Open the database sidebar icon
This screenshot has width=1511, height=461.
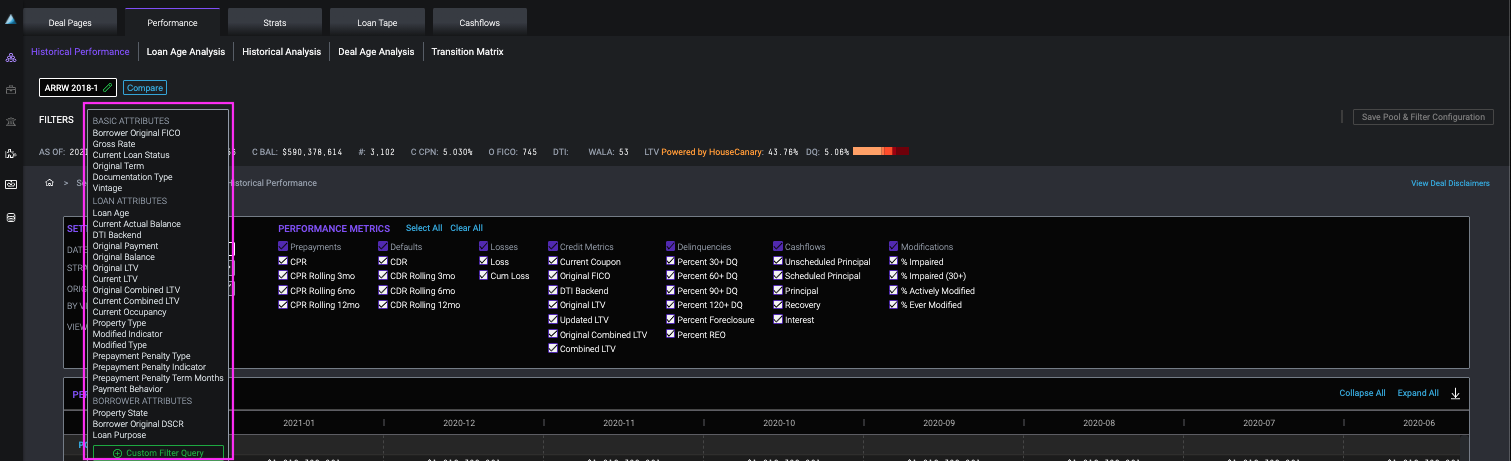tap(11, 217)
